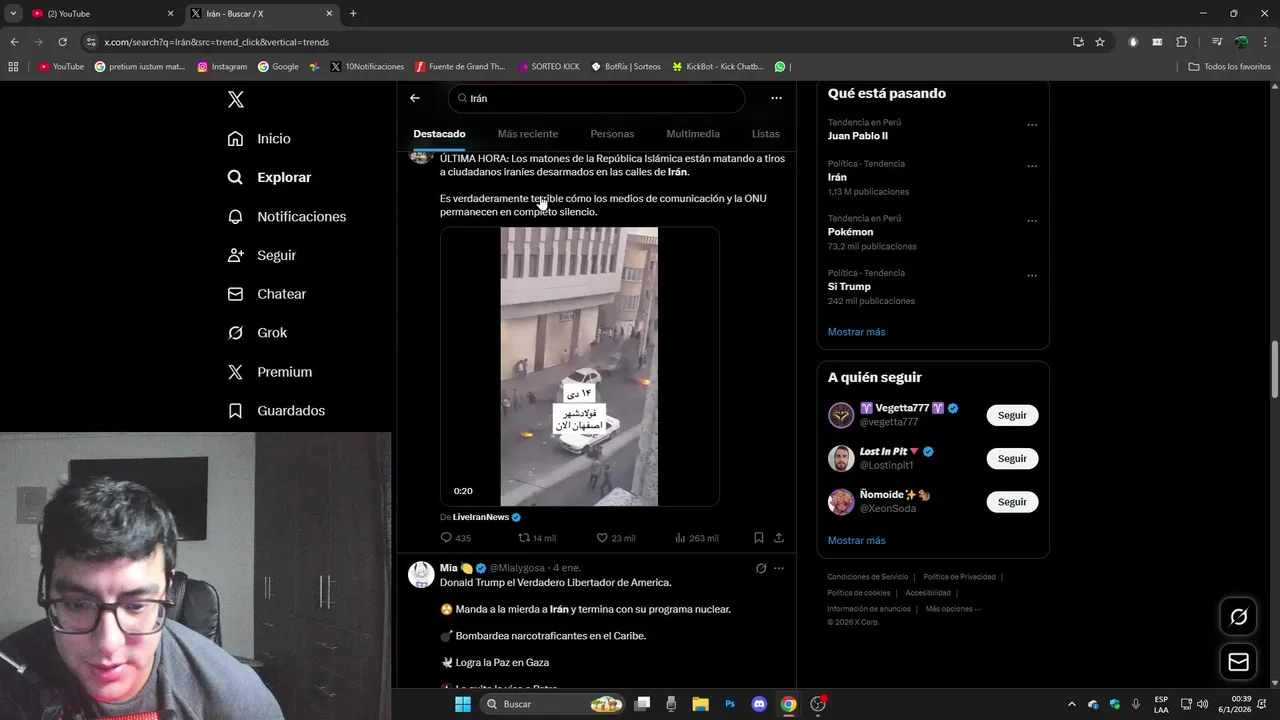Image resolution: width=1280 pixels, height=720 pixels.
Task: Open Pokémon trend
Action: coord(850,232)
